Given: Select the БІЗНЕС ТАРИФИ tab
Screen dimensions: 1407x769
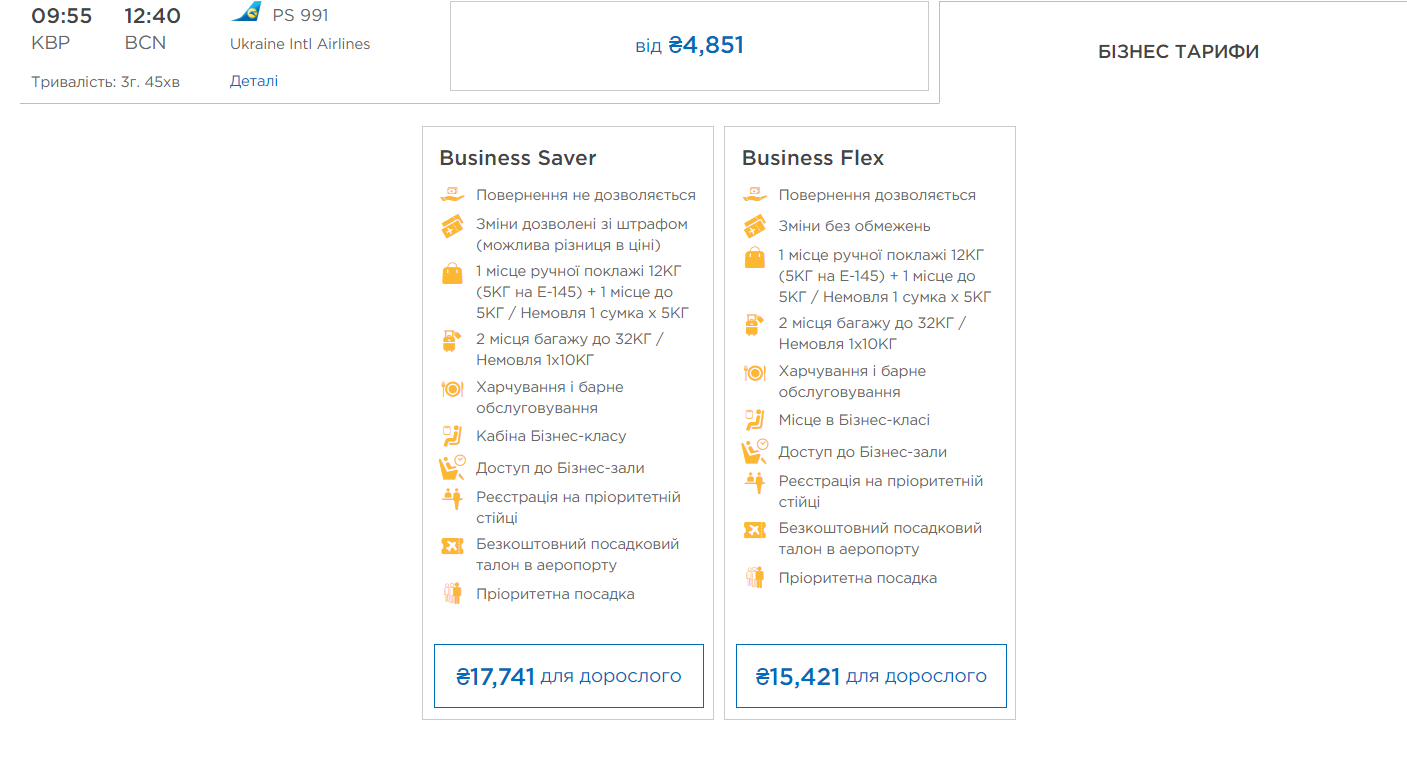Looking at the screenshot, I should point(1178,52).
